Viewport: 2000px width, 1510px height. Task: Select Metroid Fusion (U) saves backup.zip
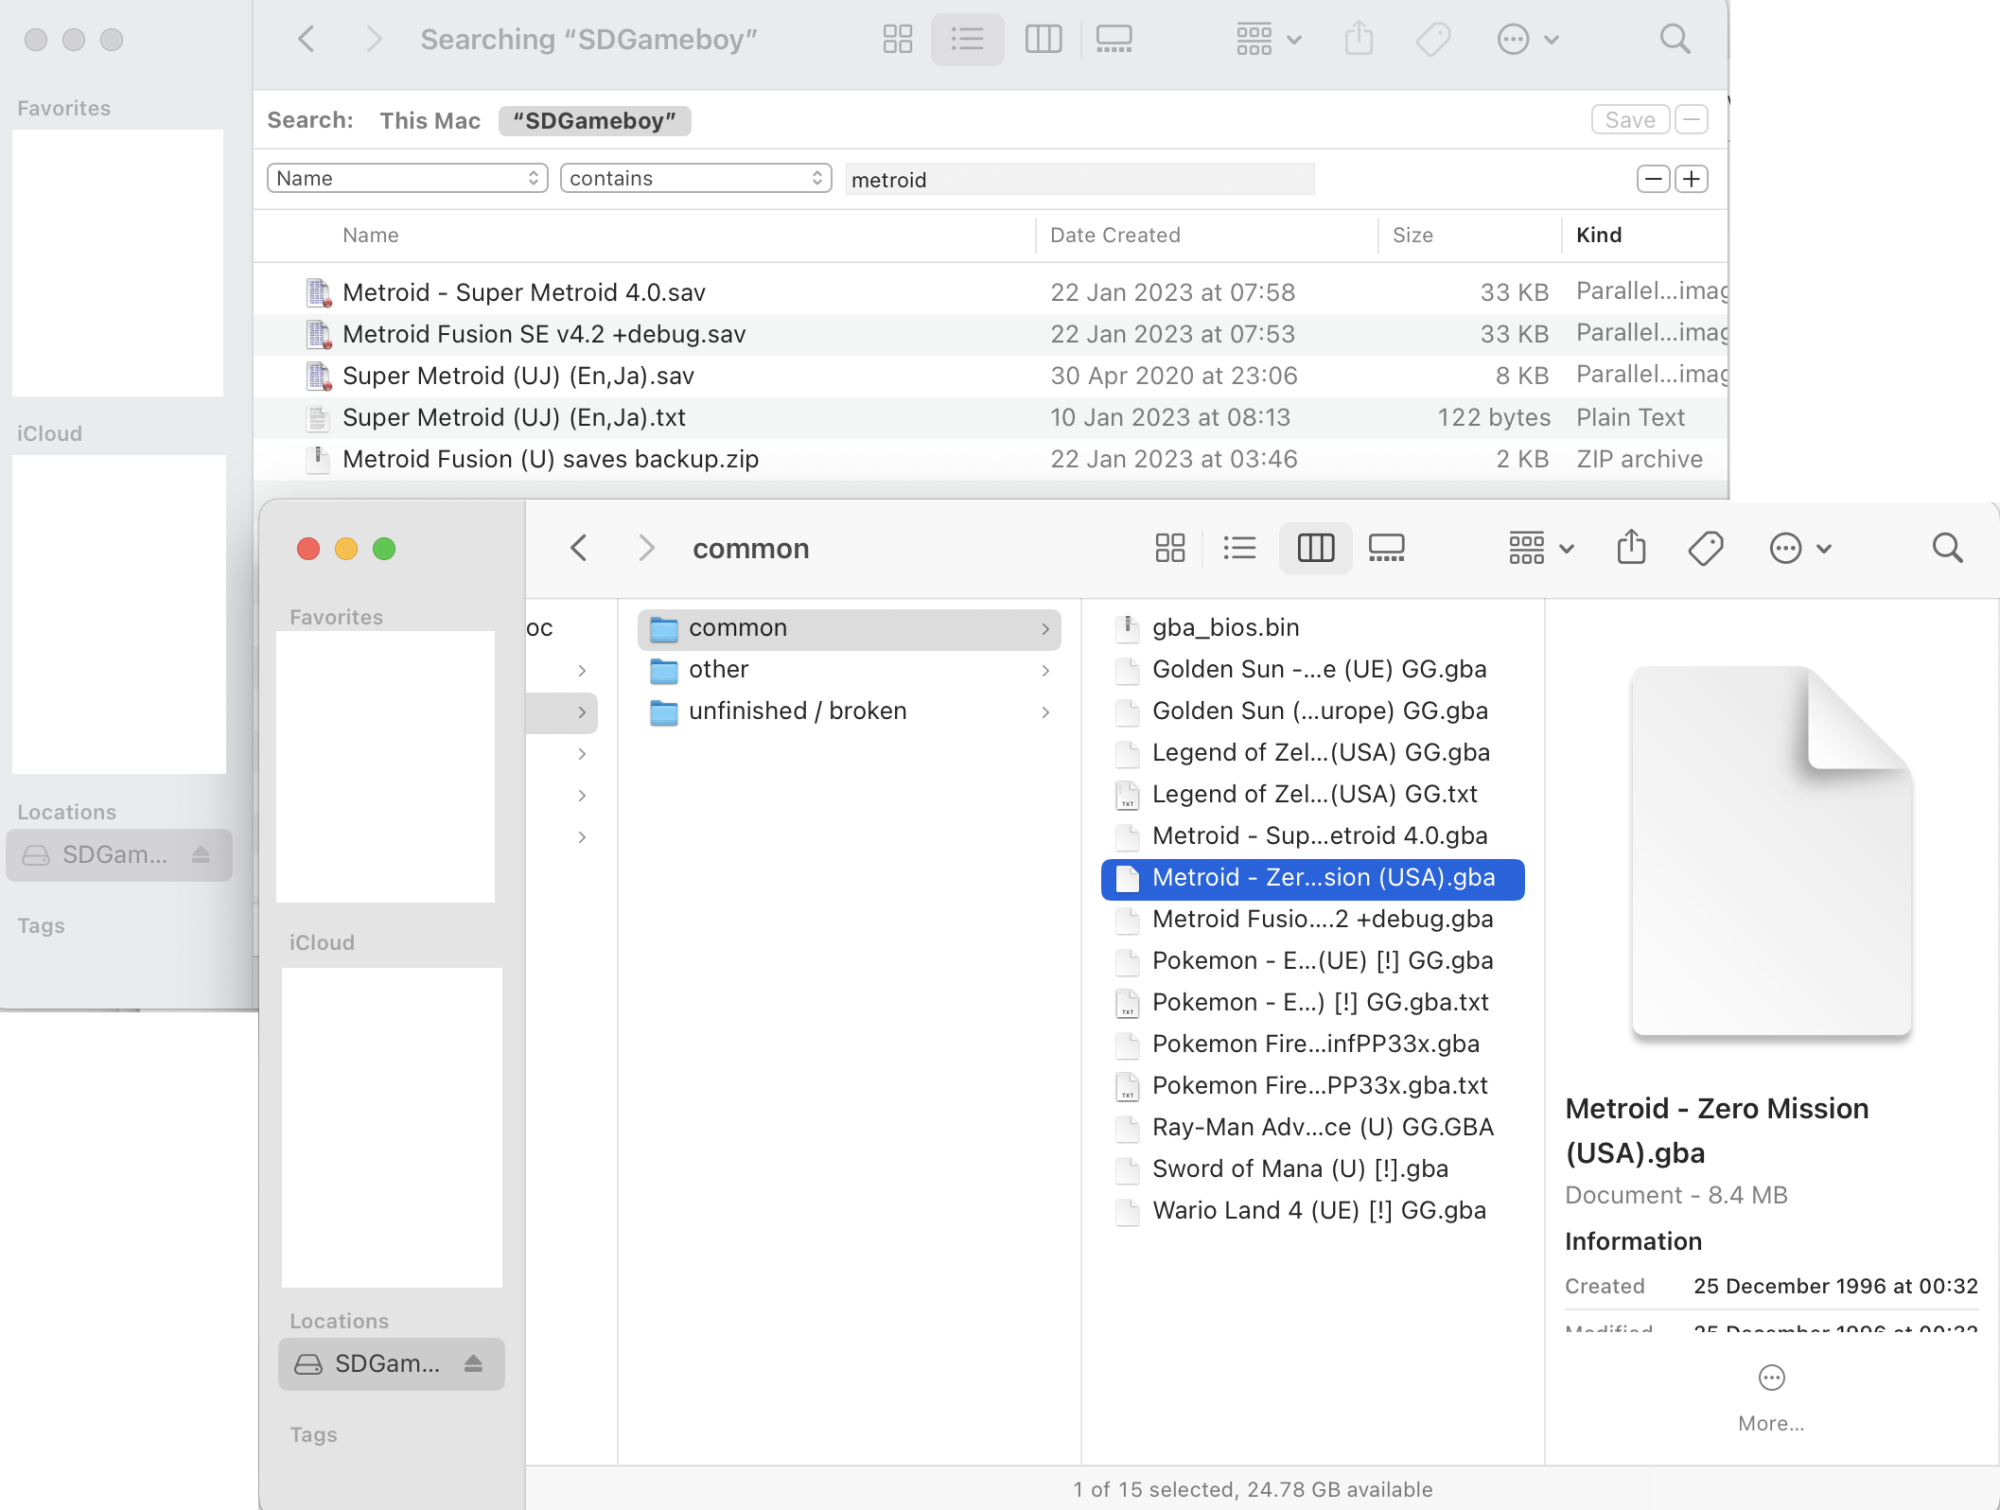pos(990,459)
